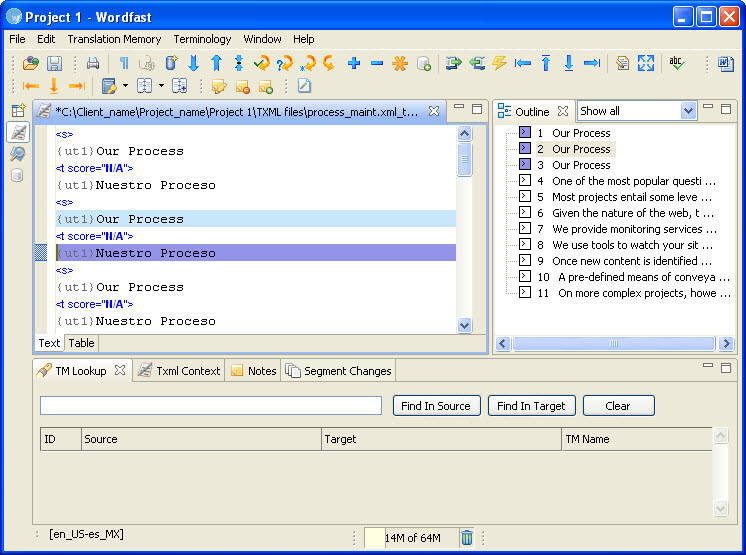Click the TM Lookup search input field
746x555 pixels.
[211, 406]
